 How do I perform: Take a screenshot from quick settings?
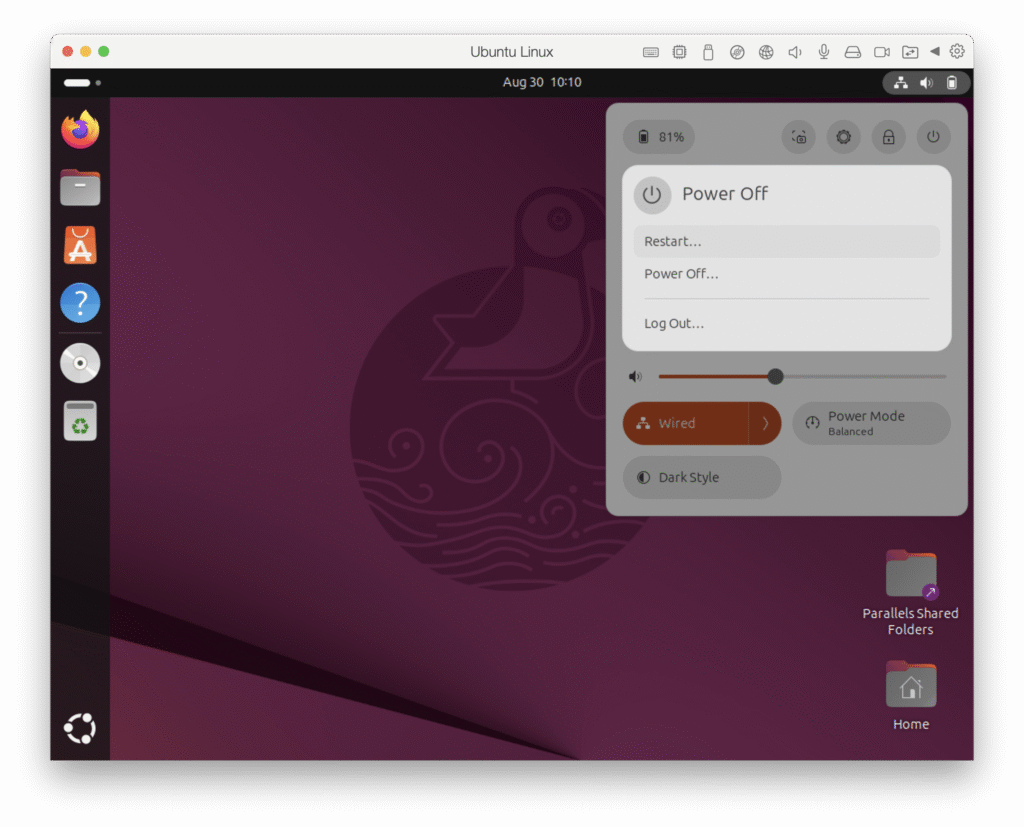tap(799, 137)
